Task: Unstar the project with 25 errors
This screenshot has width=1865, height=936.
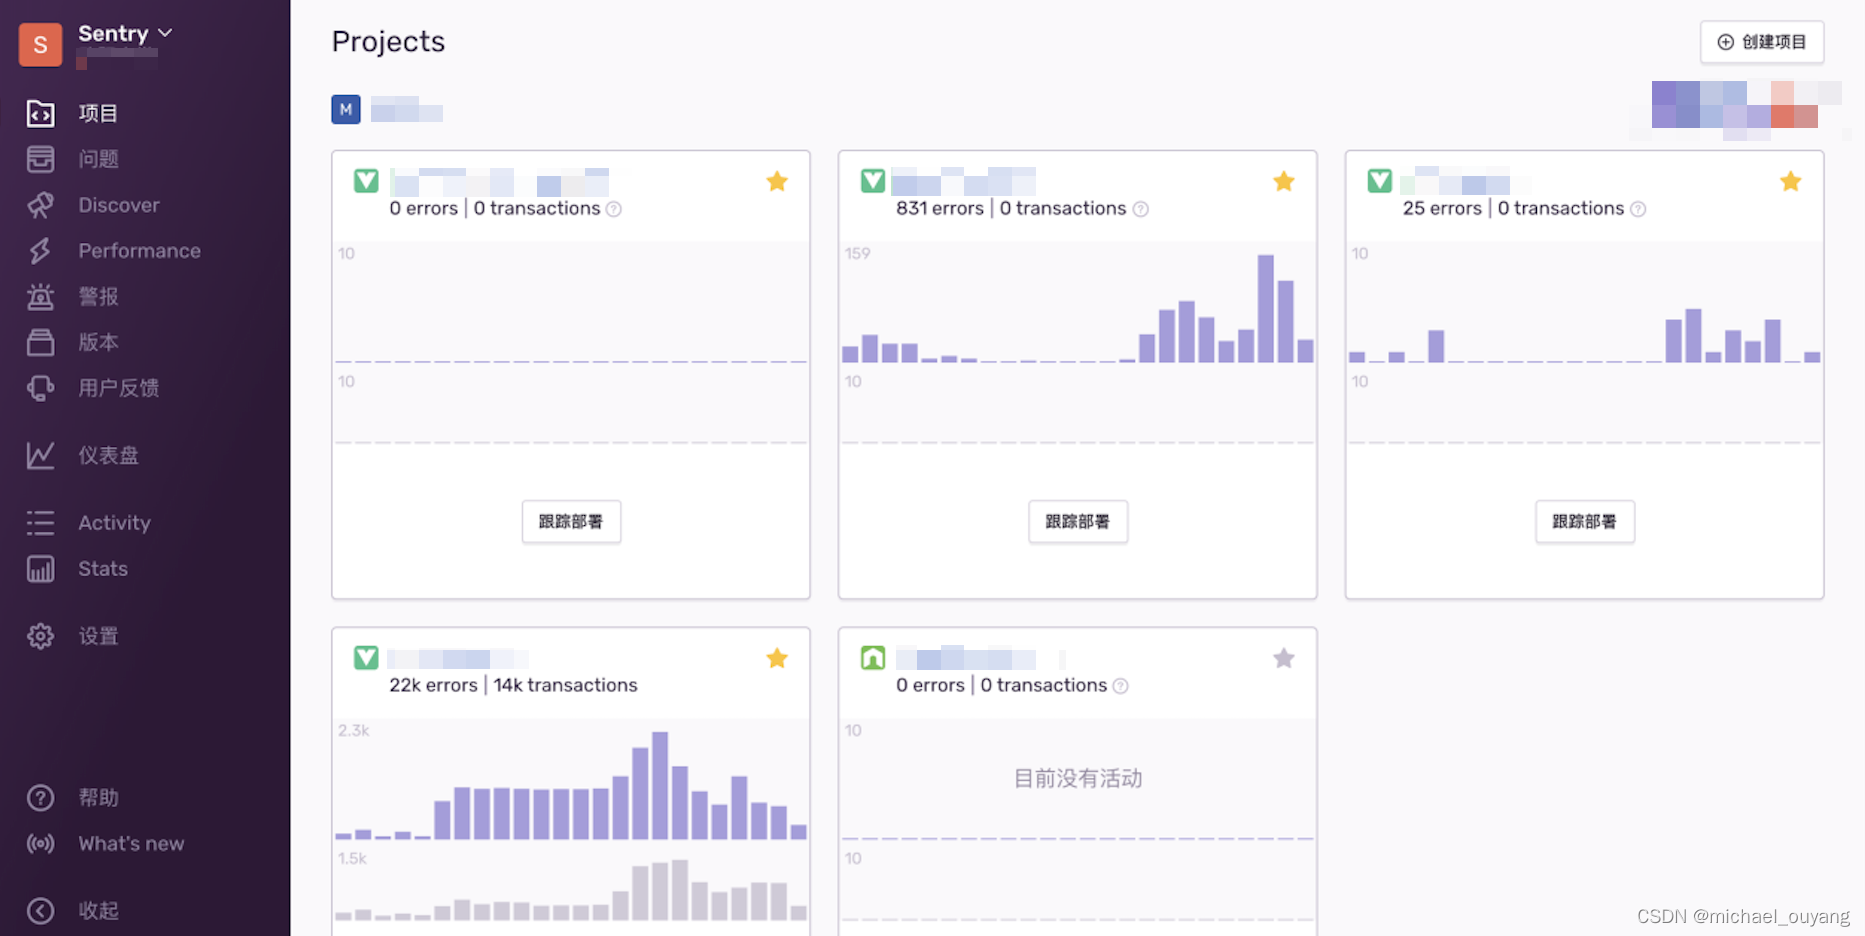Action: point(1791,181)
